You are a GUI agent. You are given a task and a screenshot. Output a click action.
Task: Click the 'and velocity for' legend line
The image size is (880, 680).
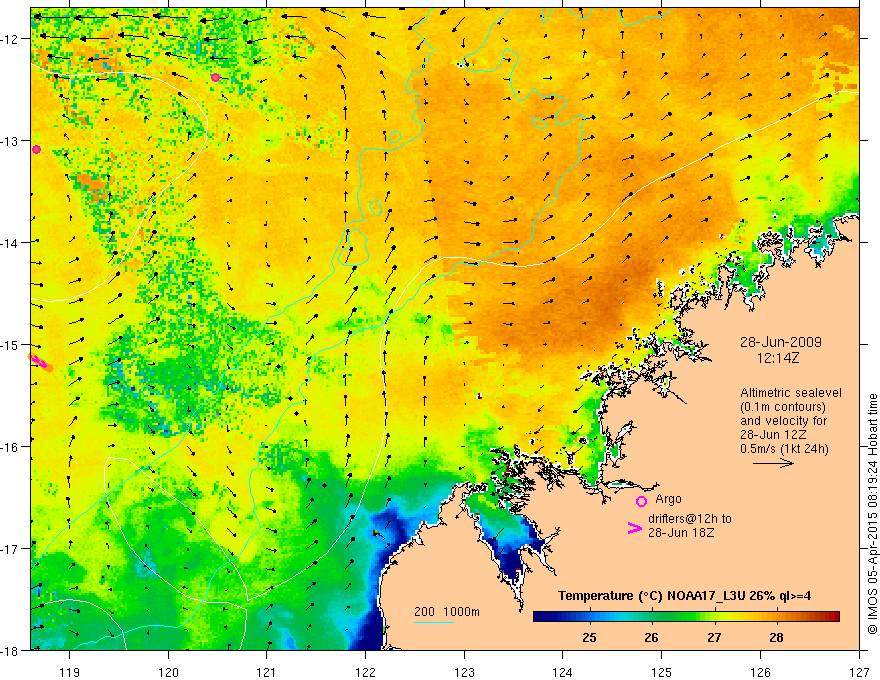pos(783,421)
